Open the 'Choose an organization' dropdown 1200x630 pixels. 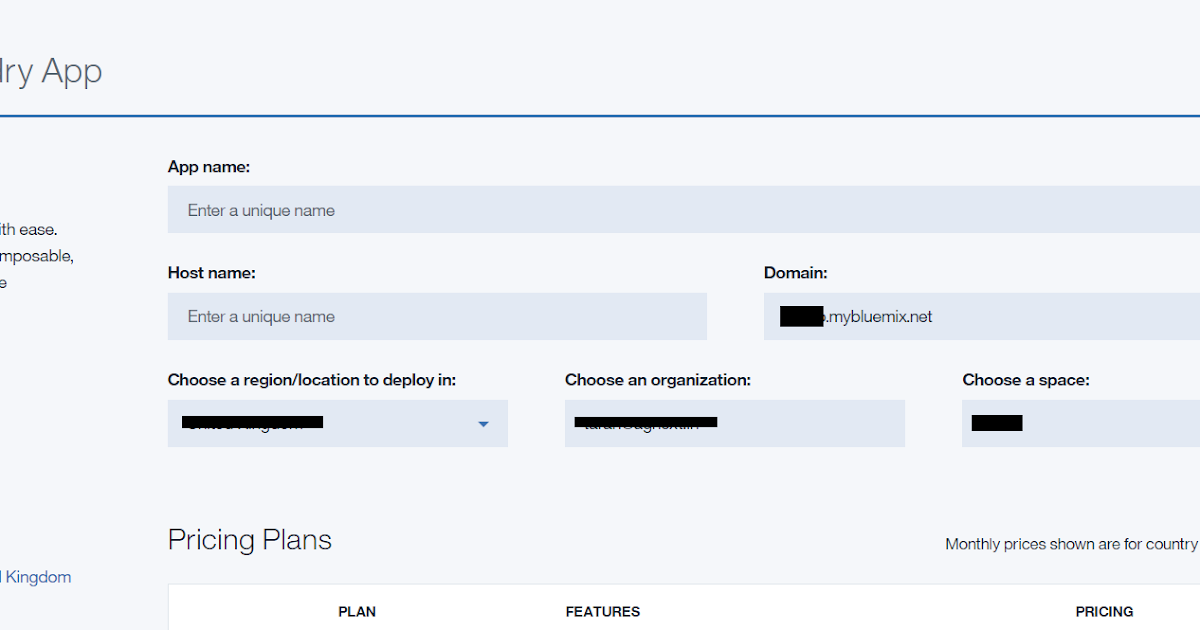pos(735,423)
